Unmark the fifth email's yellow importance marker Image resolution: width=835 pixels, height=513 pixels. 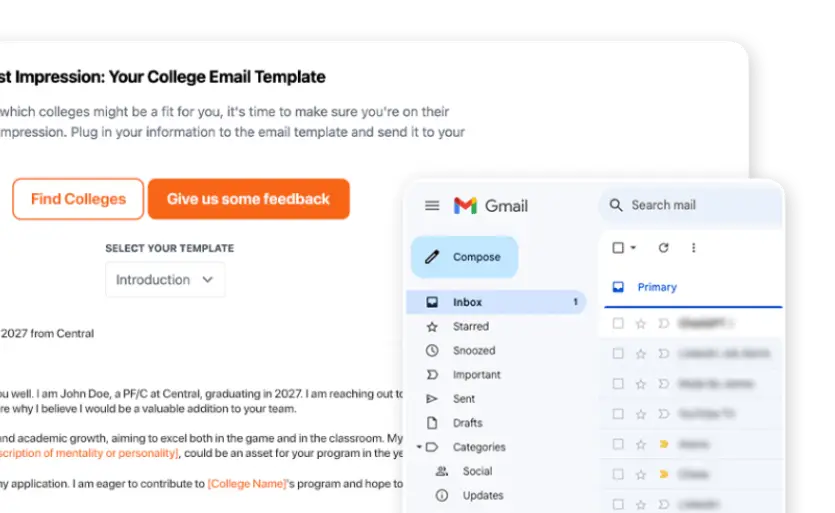pyautogui.click(x=664, y=444)
